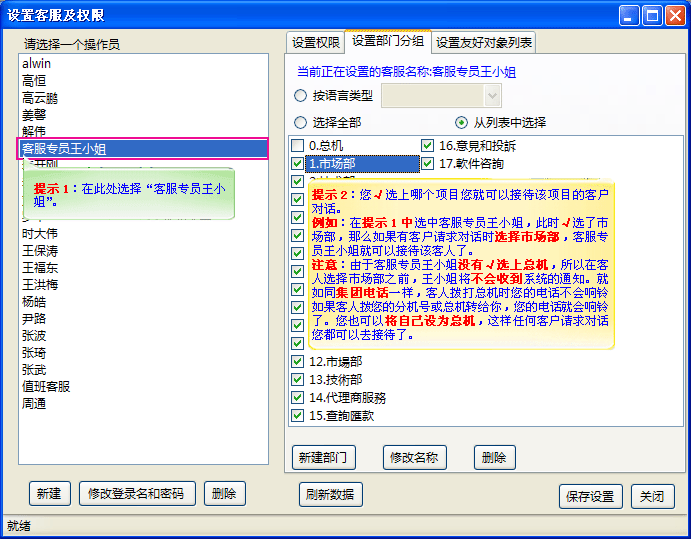Open the 设置友好对象列表 tab
691x539 pixels.
pyautogui.click(x=484, y=42)
